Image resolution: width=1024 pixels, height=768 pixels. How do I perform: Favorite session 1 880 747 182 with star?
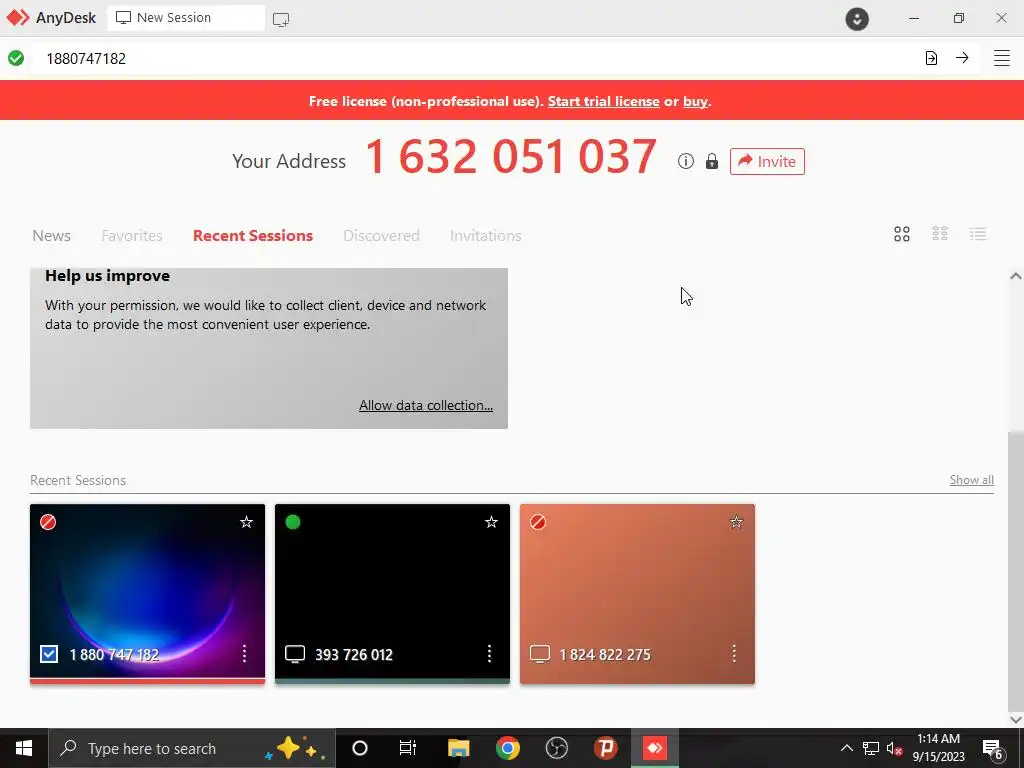(246, 522)
